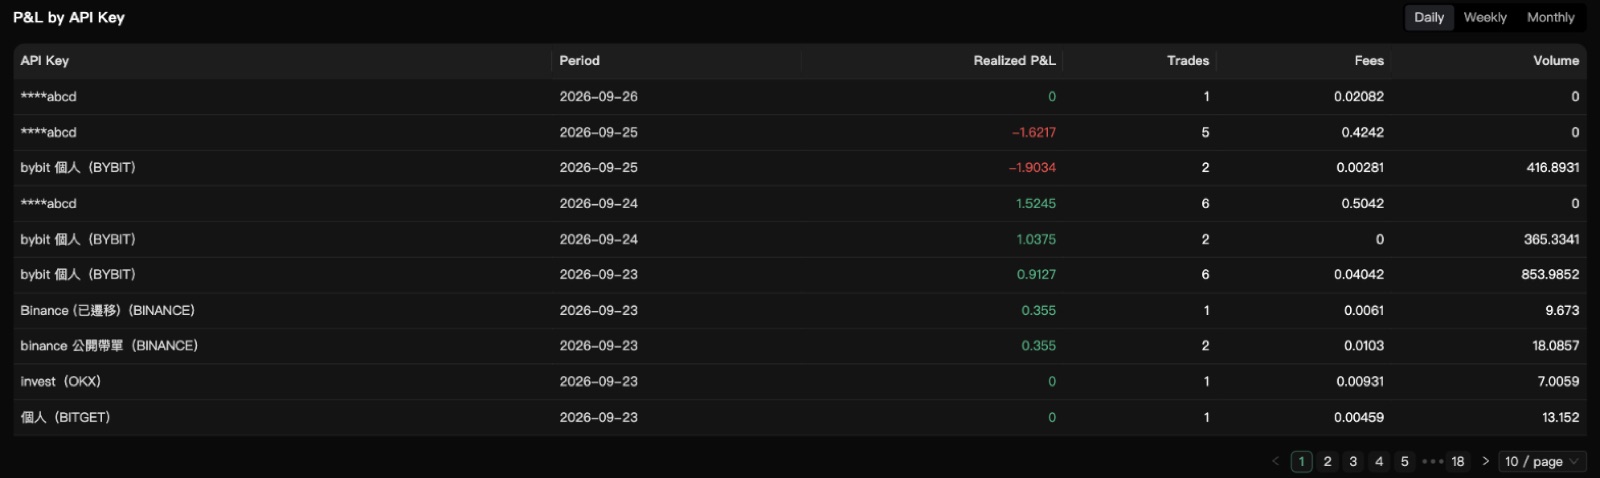
Task: Click the fee value 0.04042
Action: click(1359, 275)
